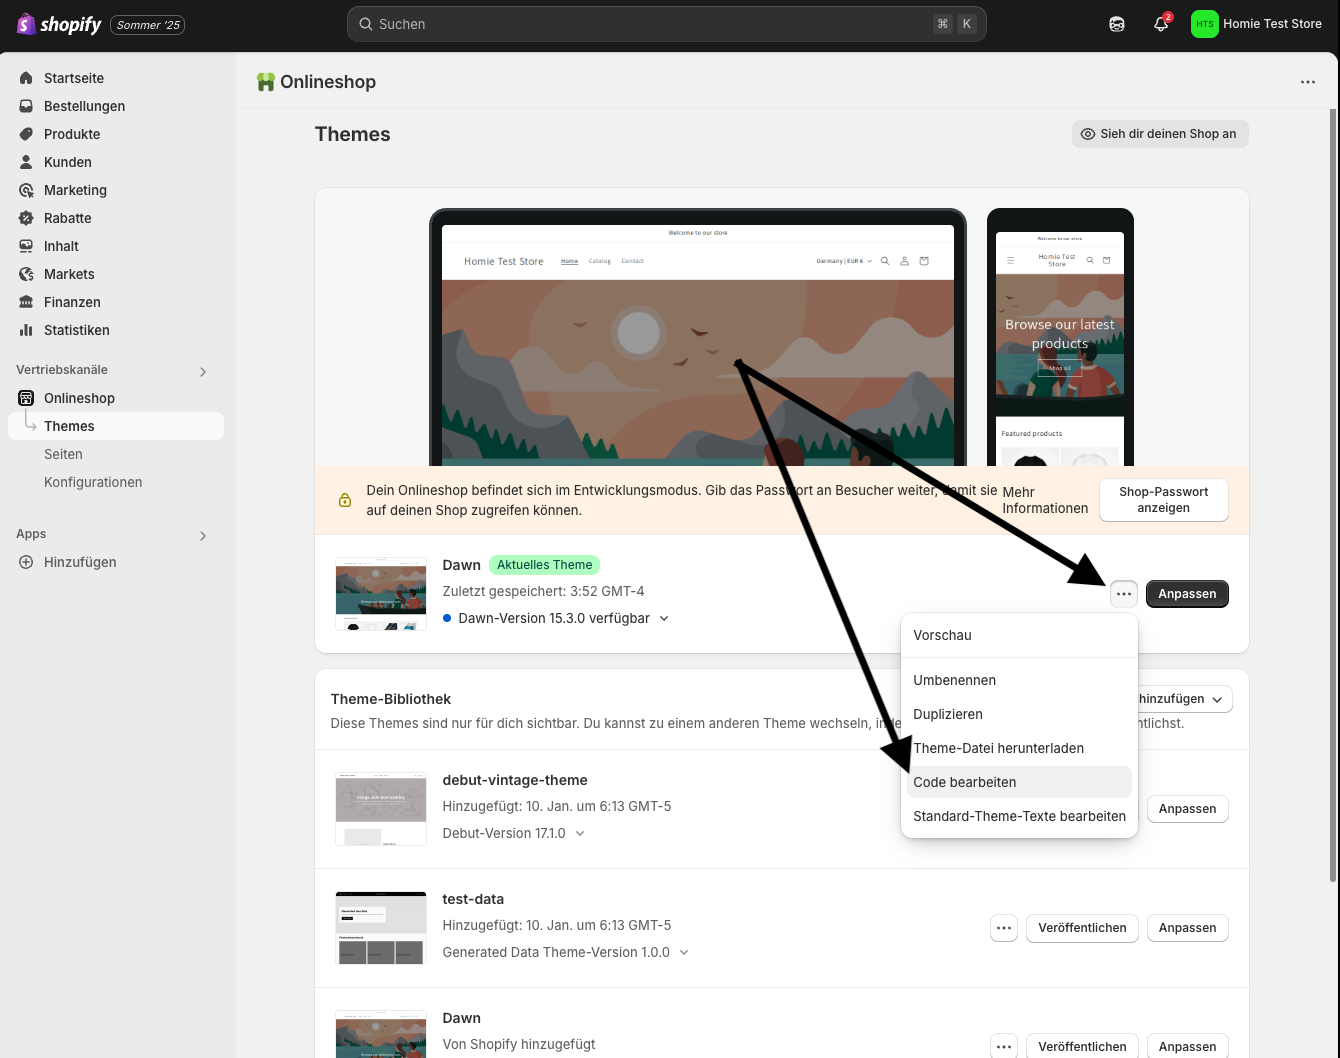Image resolution: width=1340 pixels, height=1058 pixels.
Task: Click the Shop-Passwort anzeigen button
Action: (1163, 499)
